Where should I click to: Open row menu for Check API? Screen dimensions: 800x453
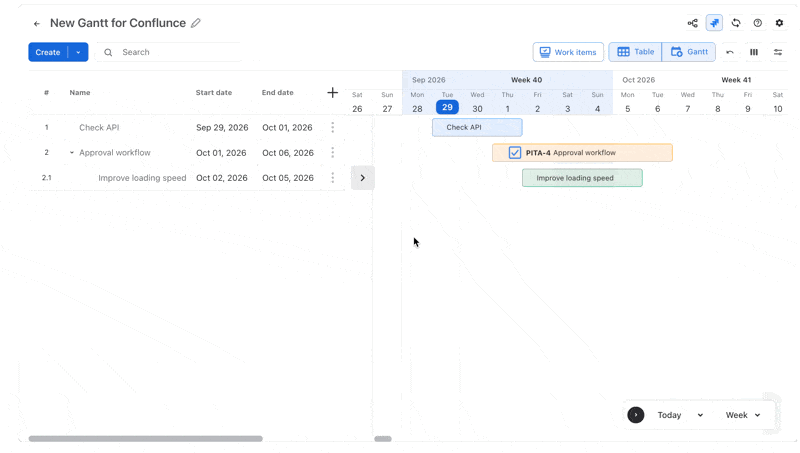[x=333, y=128]
